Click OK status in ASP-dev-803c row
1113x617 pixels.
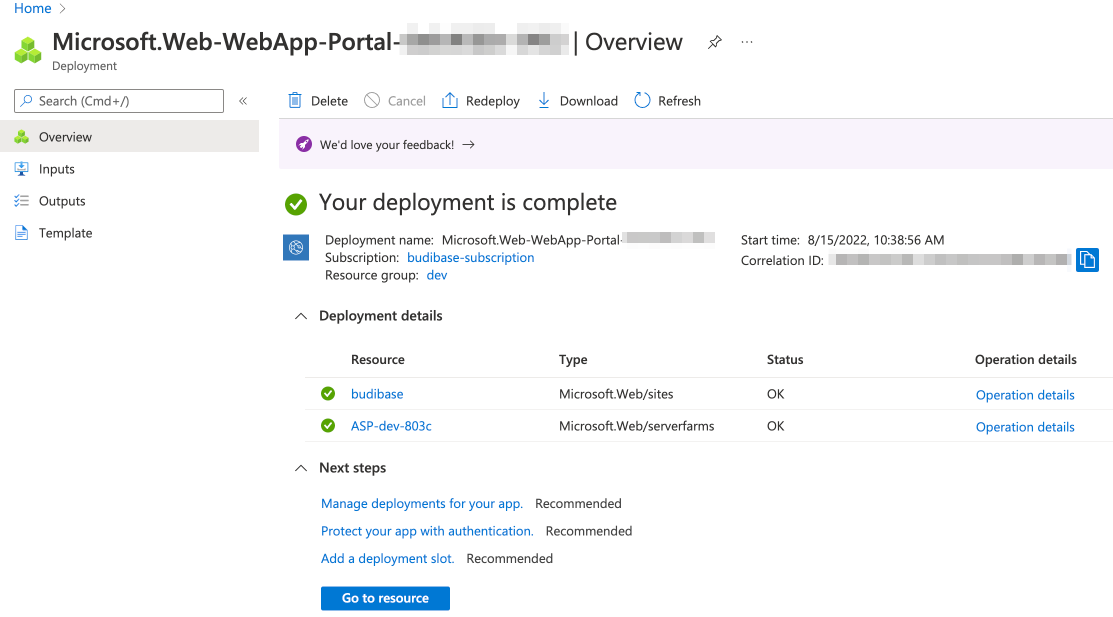pos(775,425)
